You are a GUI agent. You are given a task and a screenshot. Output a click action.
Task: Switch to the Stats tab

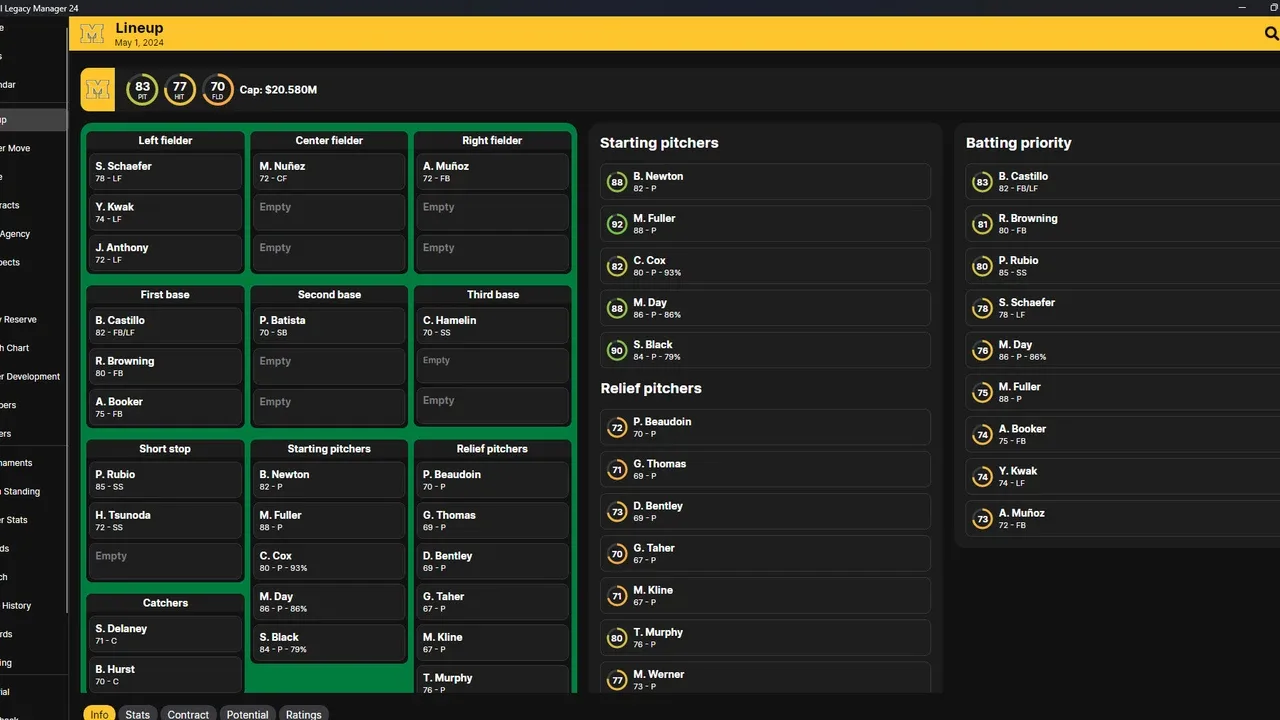click(x=138, y=714)
